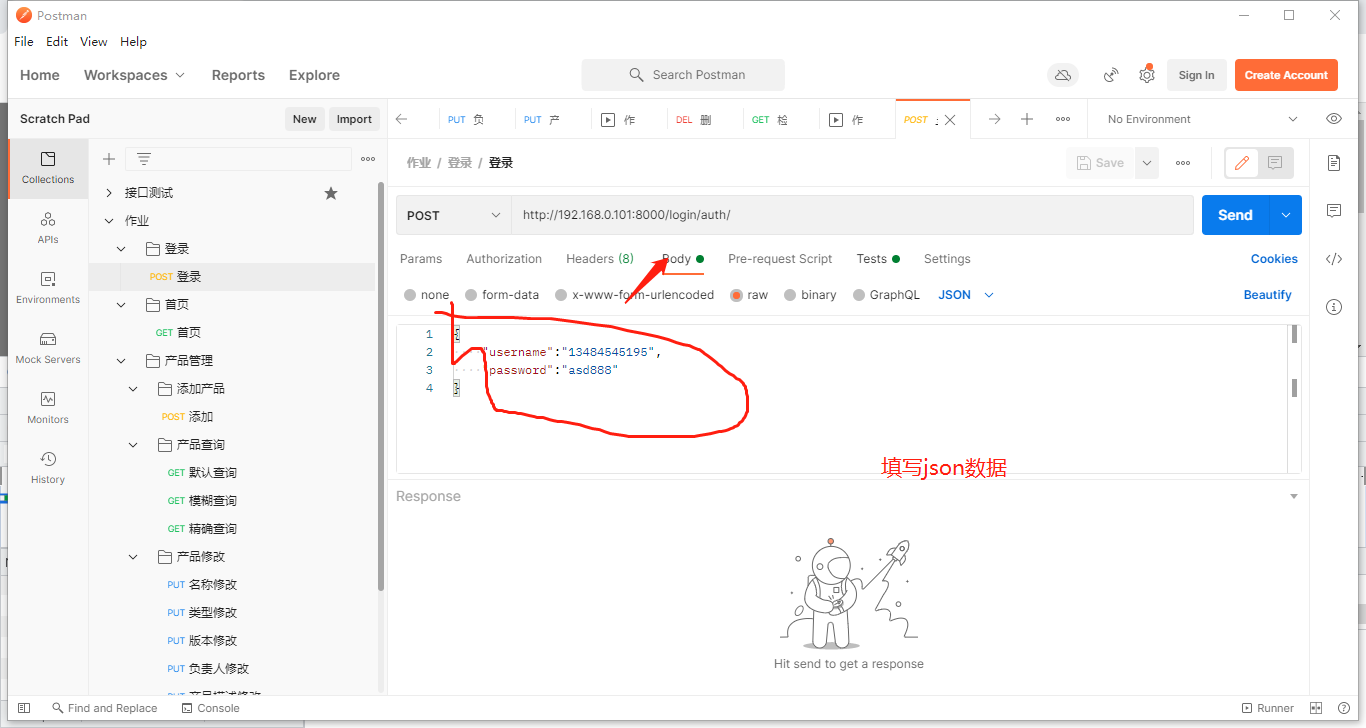
Task: Switch to the Pre-request Script tab
Action: click(x=780, y=259)
